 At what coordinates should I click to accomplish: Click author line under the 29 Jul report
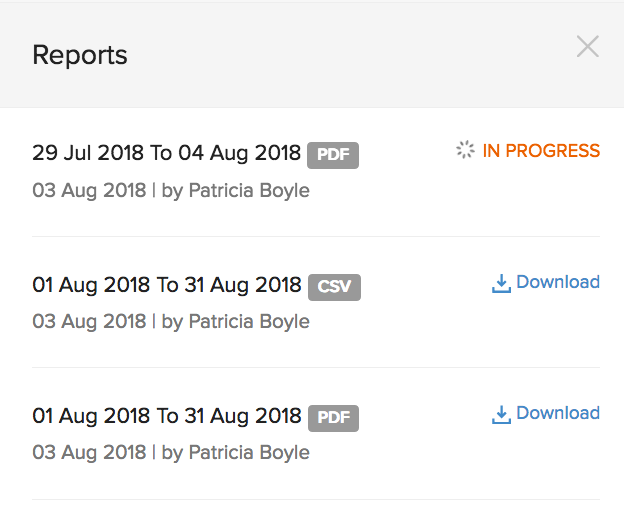[171, 190]
